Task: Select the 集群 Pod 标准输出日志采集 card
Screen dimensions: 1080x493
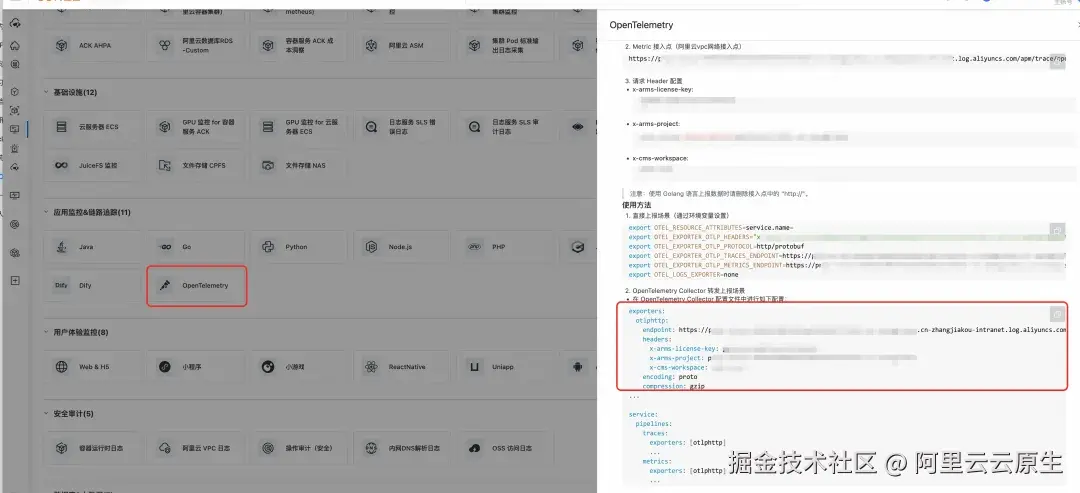Action: click(506, 45)
